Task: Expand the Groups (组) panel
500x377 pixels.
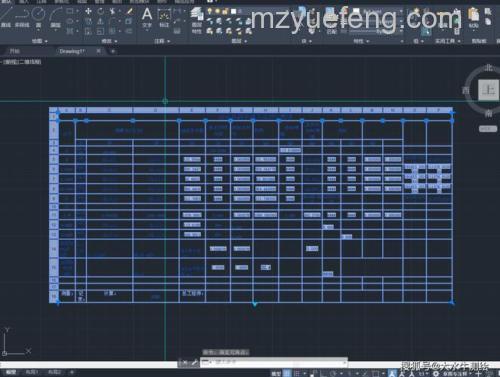Action: coord(418,41)
